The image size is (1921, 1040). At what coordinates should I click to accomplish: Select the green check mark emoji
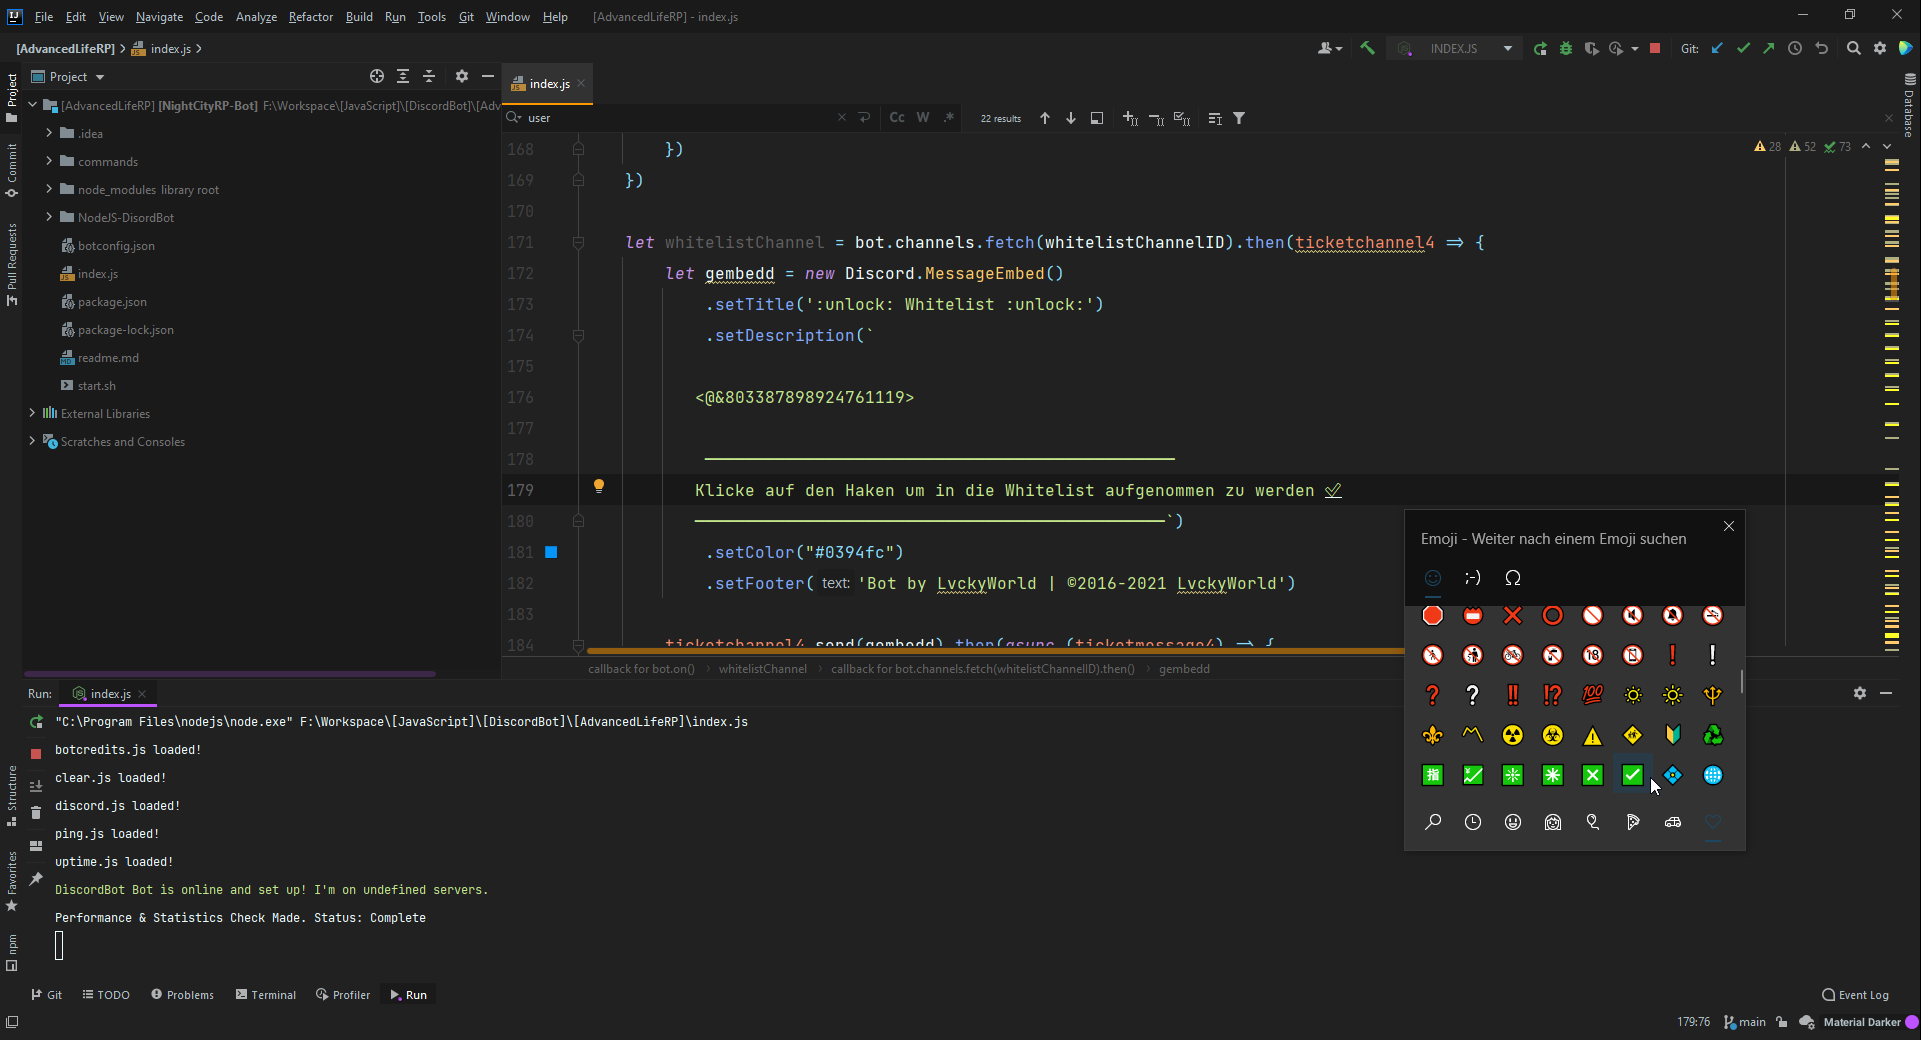1632,775
